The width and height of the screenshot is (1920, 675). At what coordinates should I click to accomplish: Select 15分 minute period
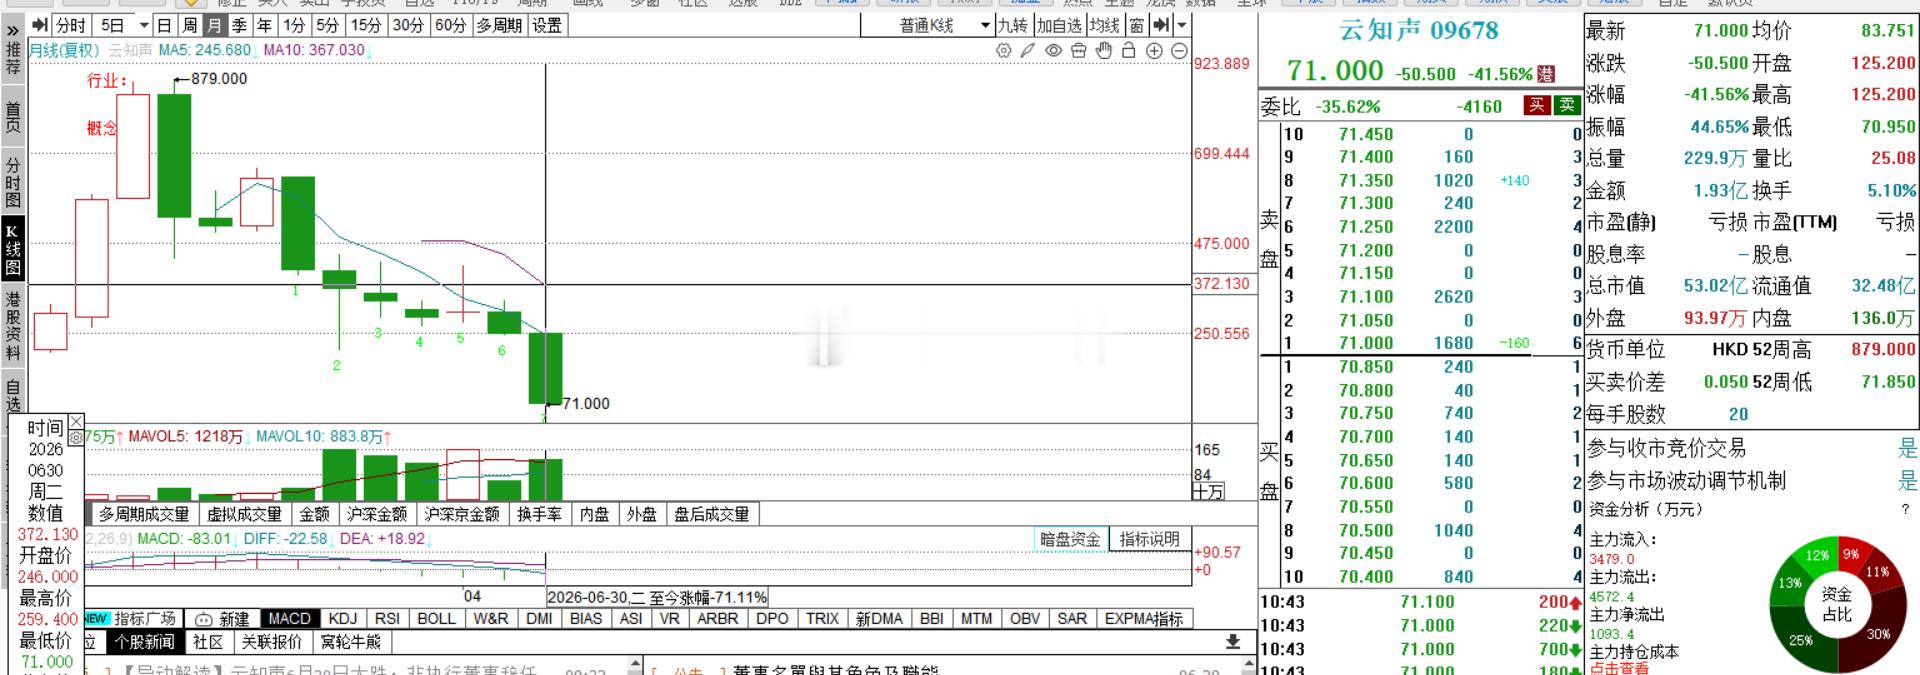(365, 25)
